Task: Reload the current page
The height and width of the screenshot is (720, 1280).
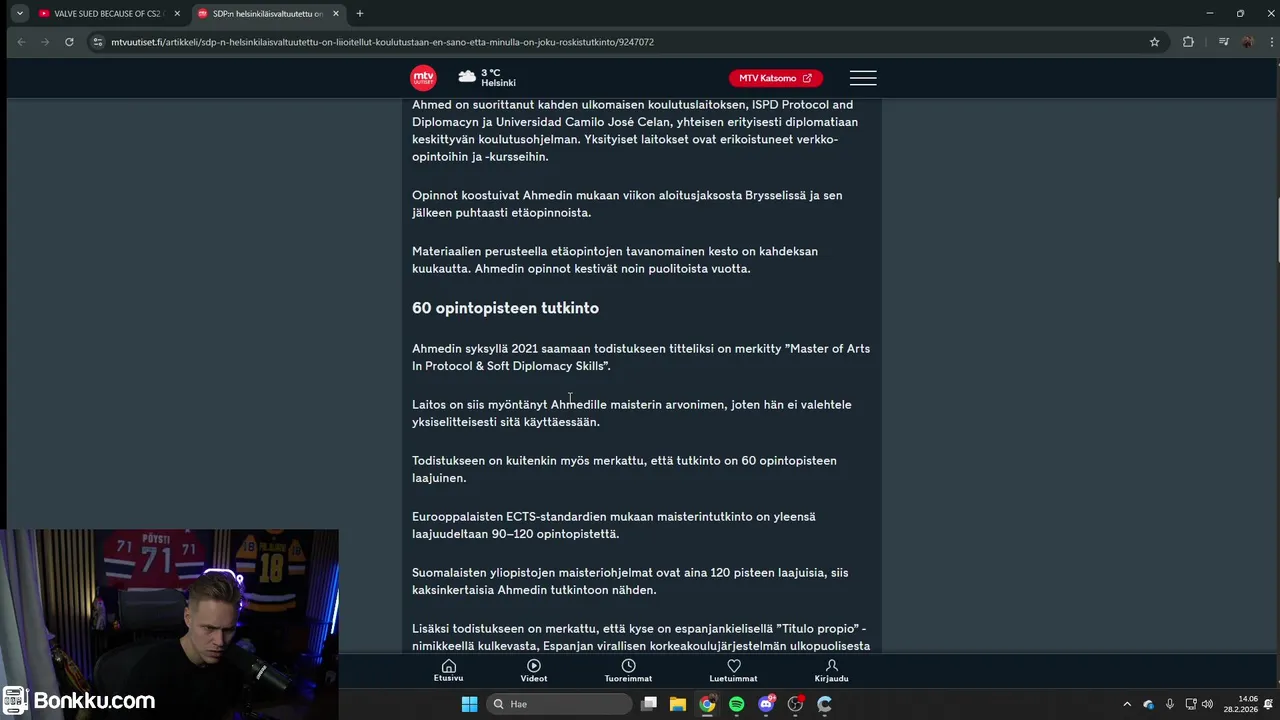Action: 69,42
